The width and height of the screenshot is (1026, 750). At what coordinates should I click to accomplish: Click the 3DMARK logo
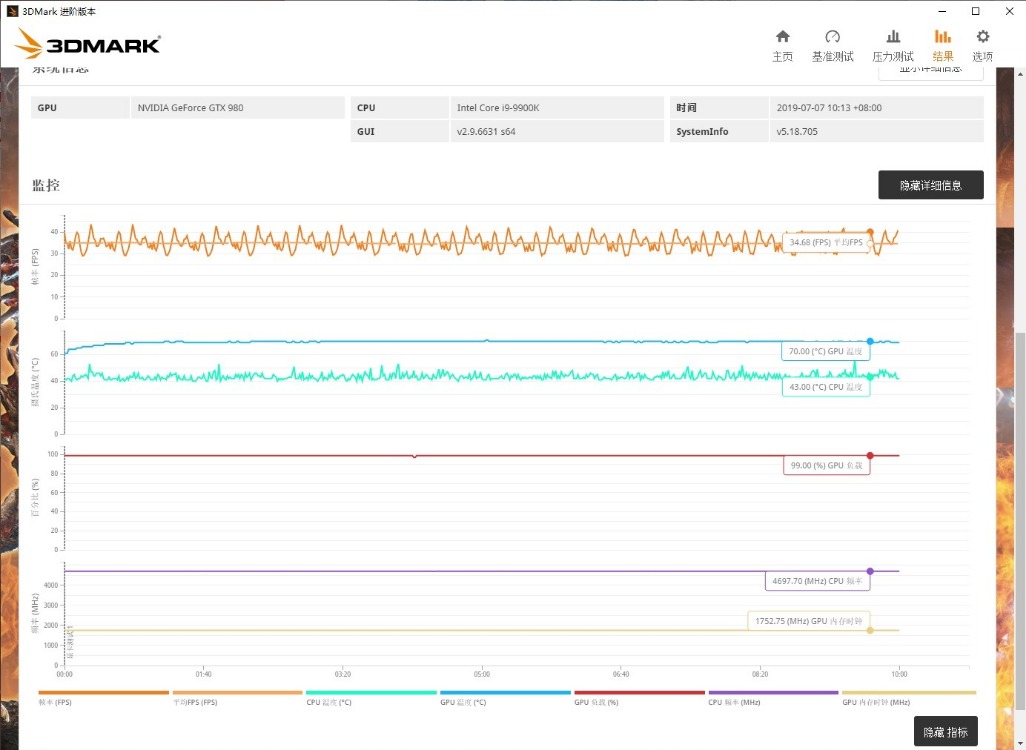88,44
